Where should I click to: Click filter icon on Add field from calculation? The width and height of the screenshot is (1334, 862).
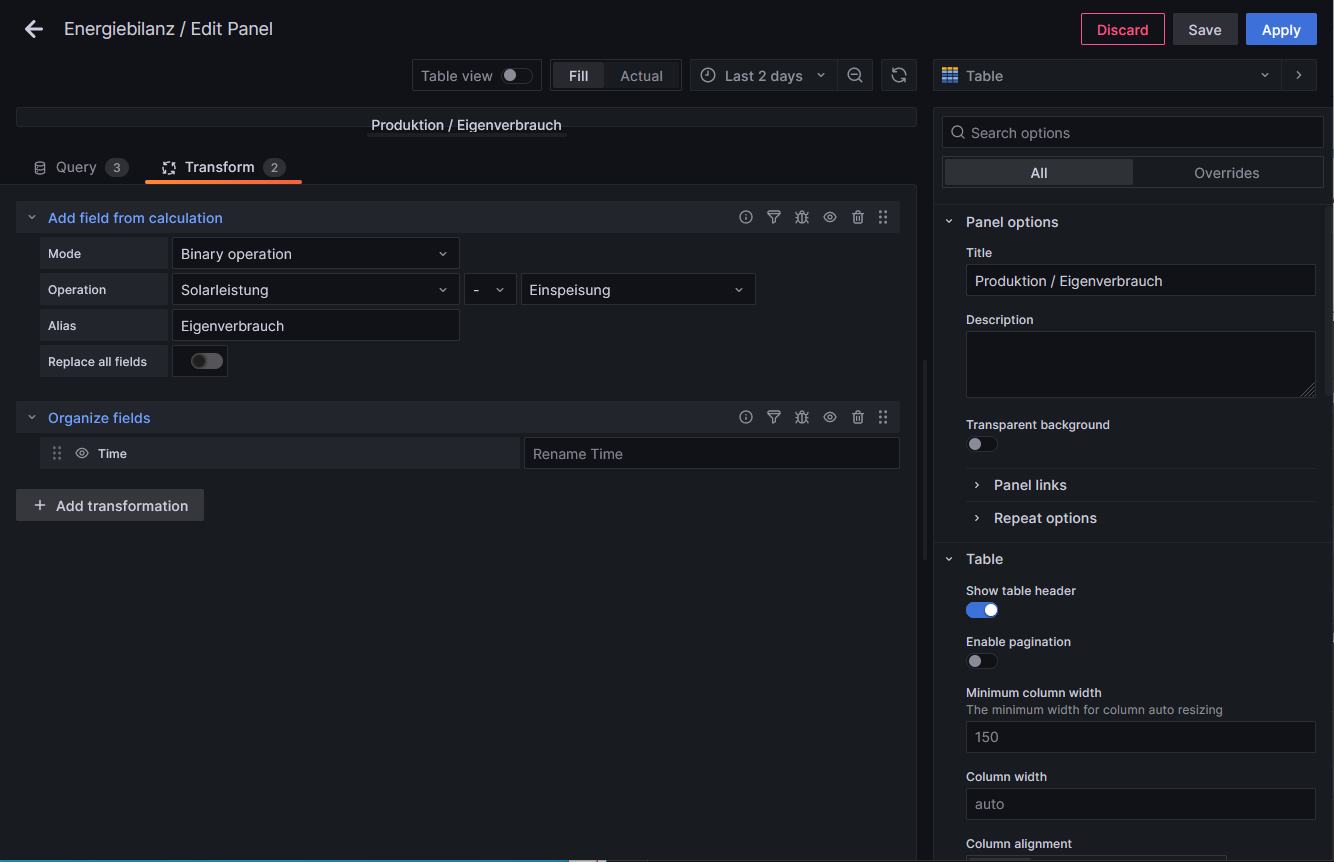[774, 217]
